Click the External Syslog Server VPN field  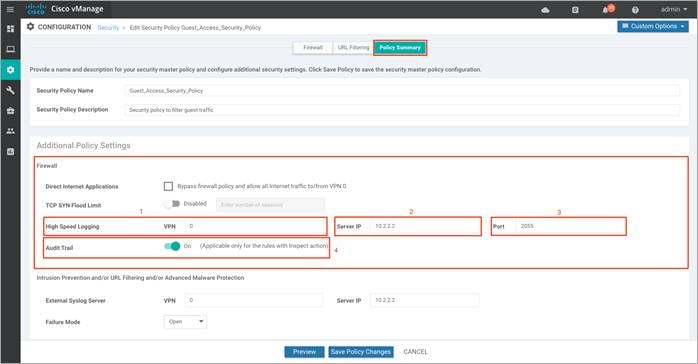coord(254,300)
